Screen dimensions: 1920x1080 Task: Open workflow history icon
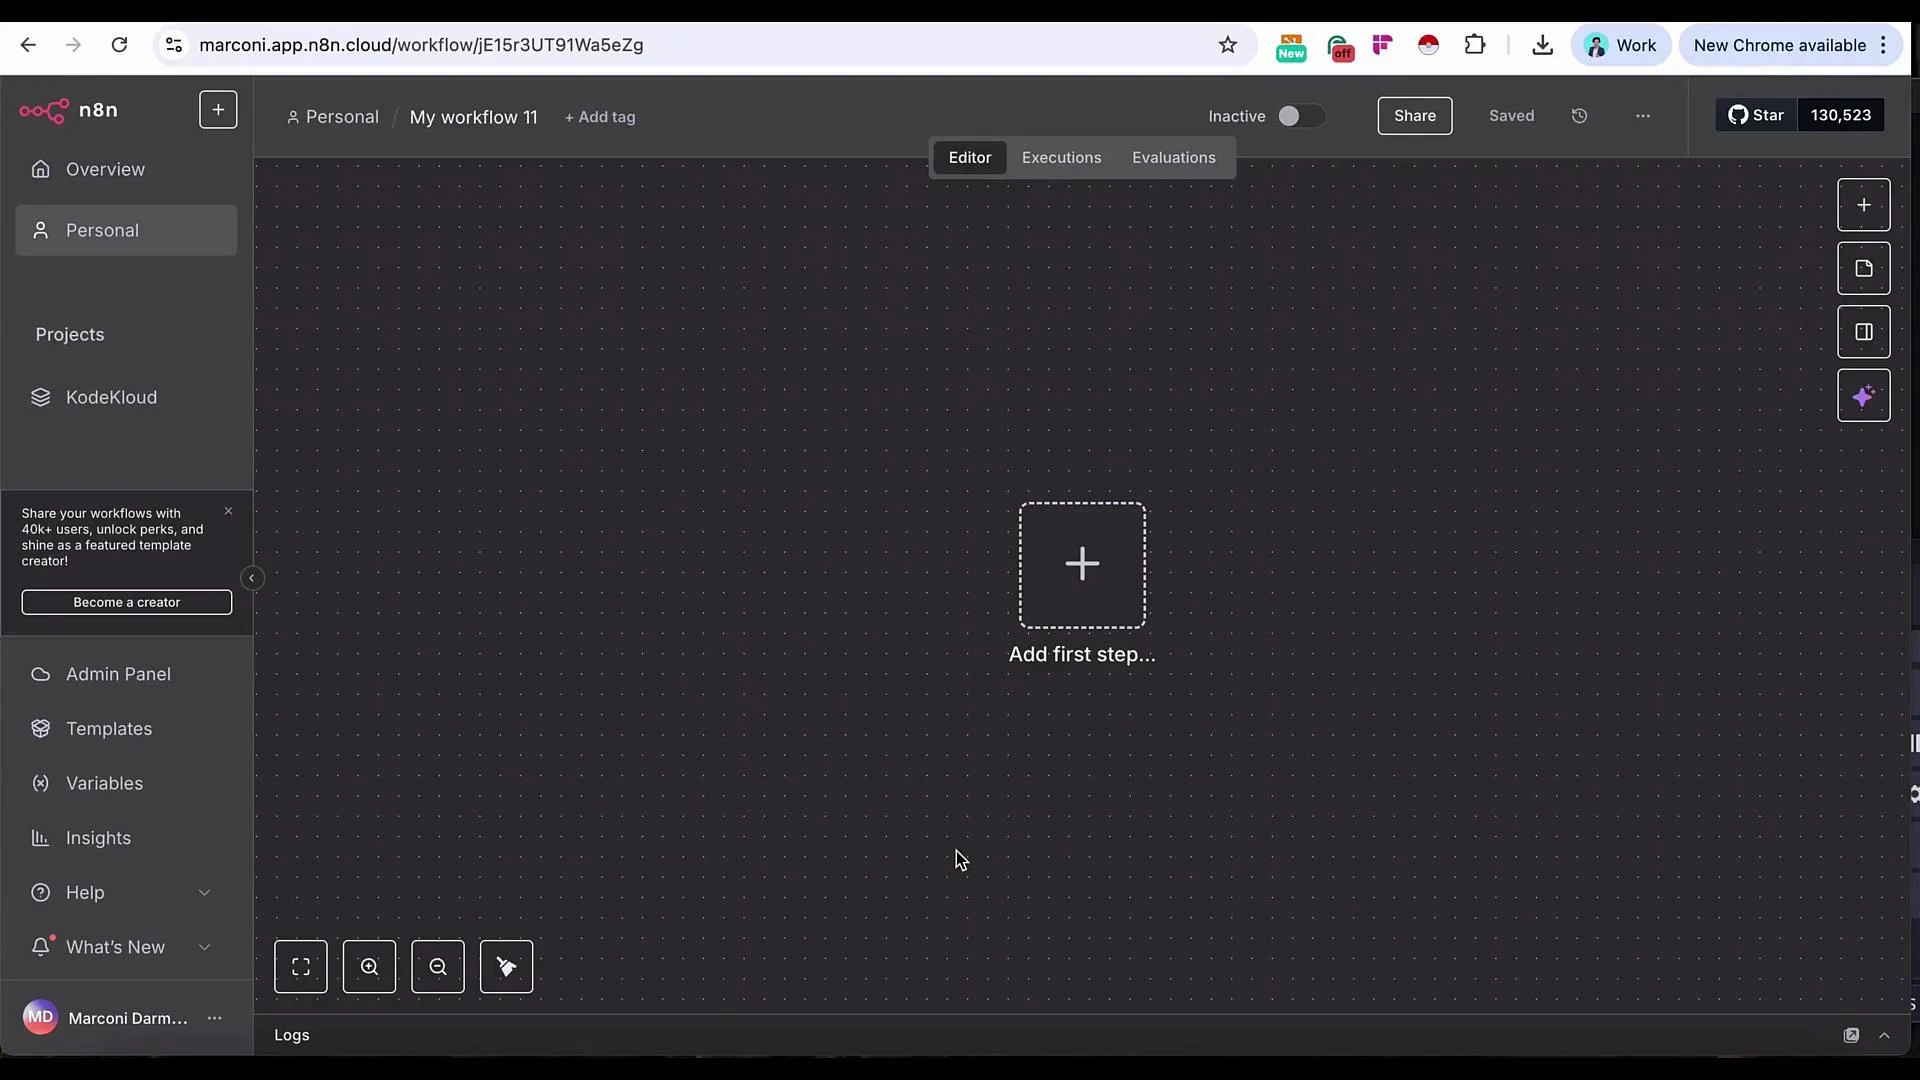click(x=1580, y=116)
